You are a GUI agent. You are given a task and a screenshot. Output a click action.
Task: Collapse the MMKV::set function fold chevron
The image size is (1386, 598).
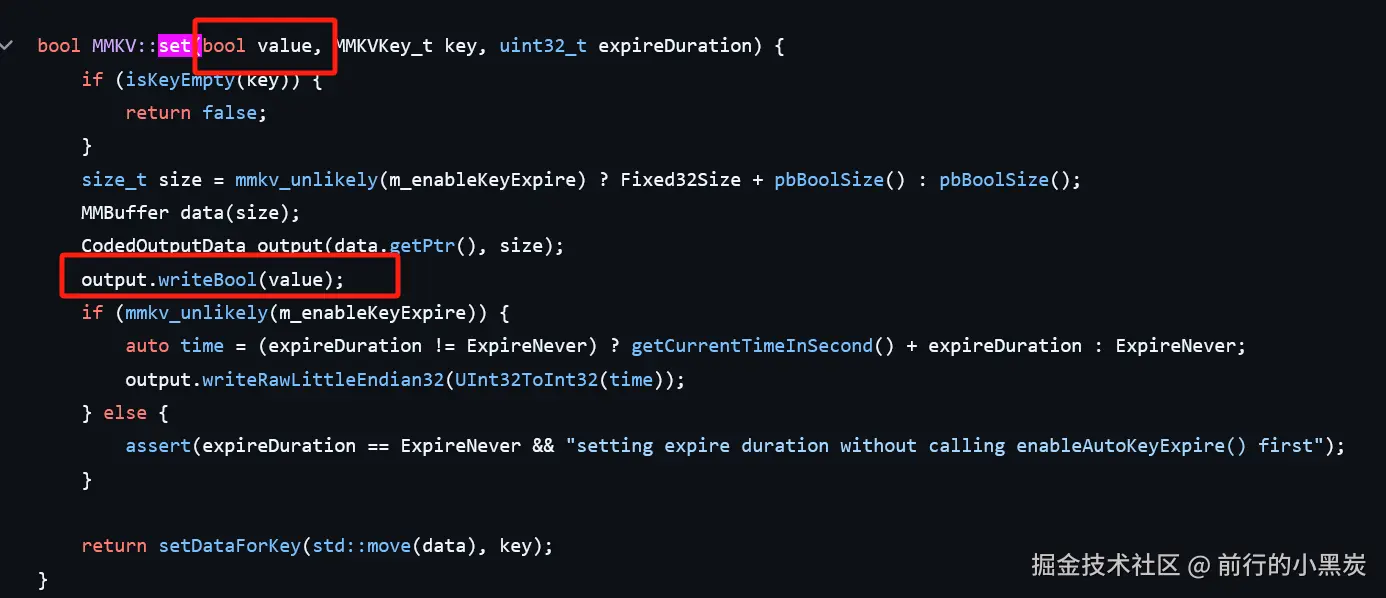(8, 46)
